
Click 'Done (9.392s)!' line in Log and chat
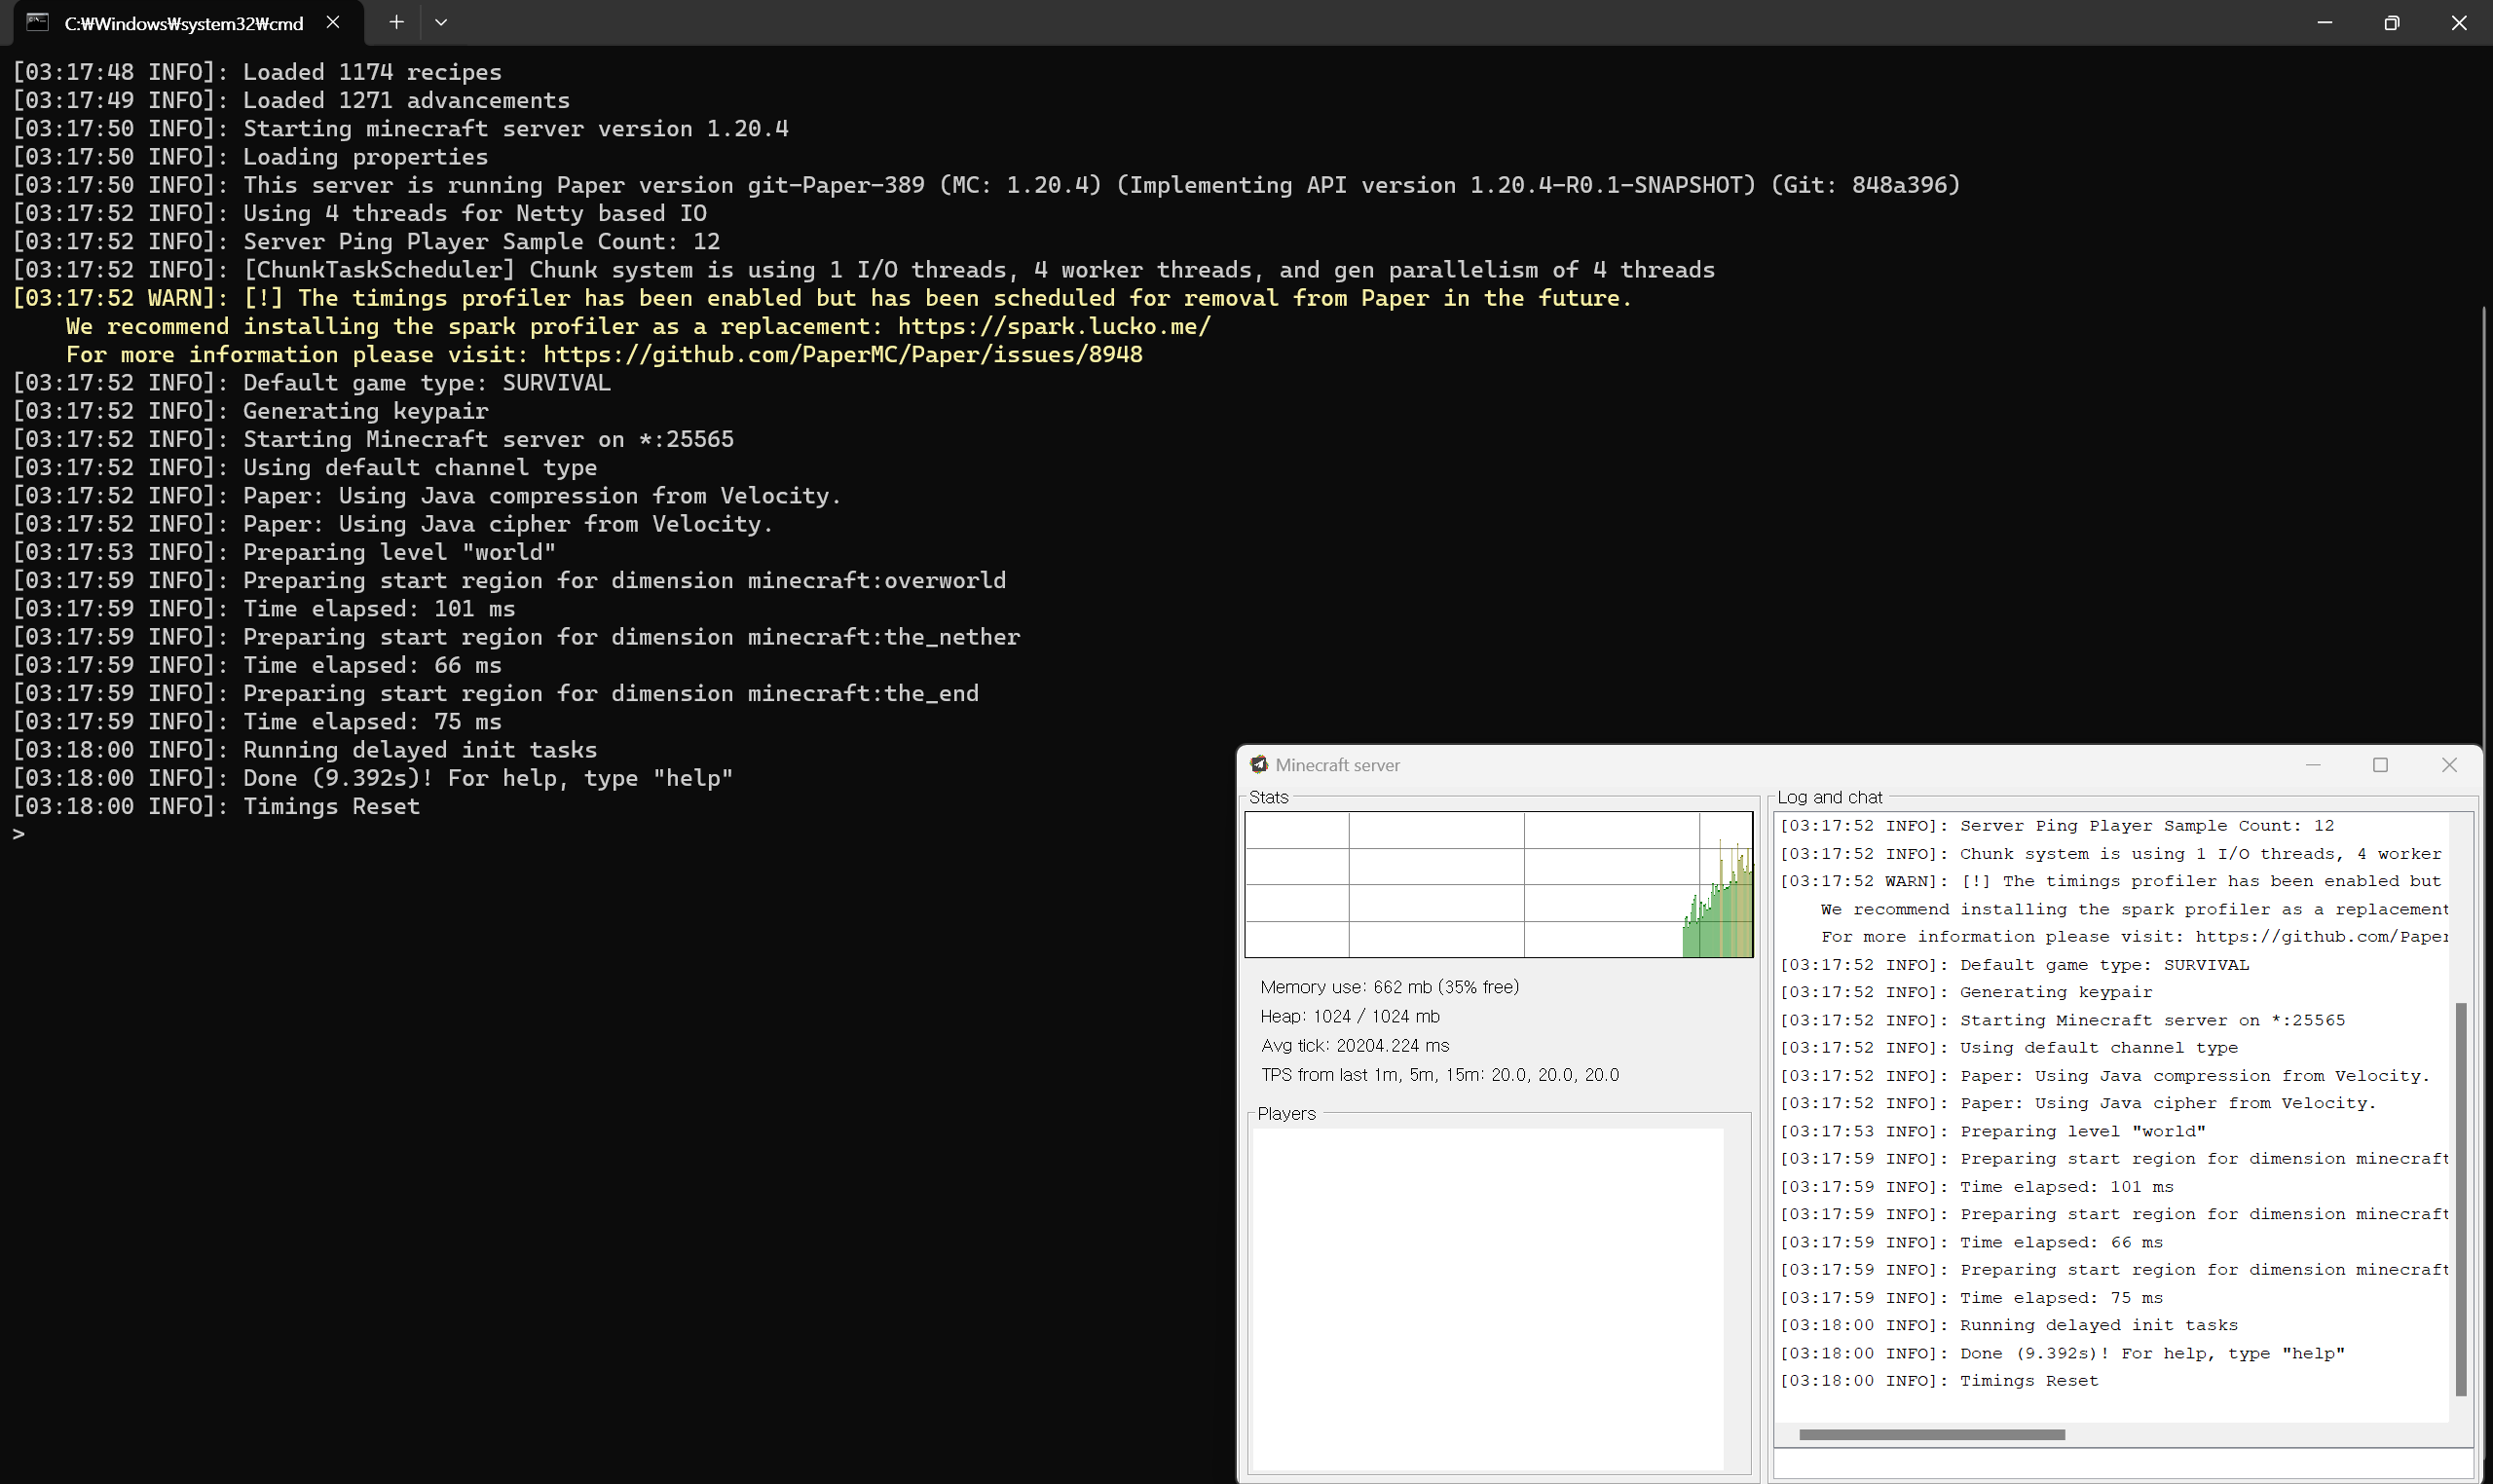[2062, 1354]
